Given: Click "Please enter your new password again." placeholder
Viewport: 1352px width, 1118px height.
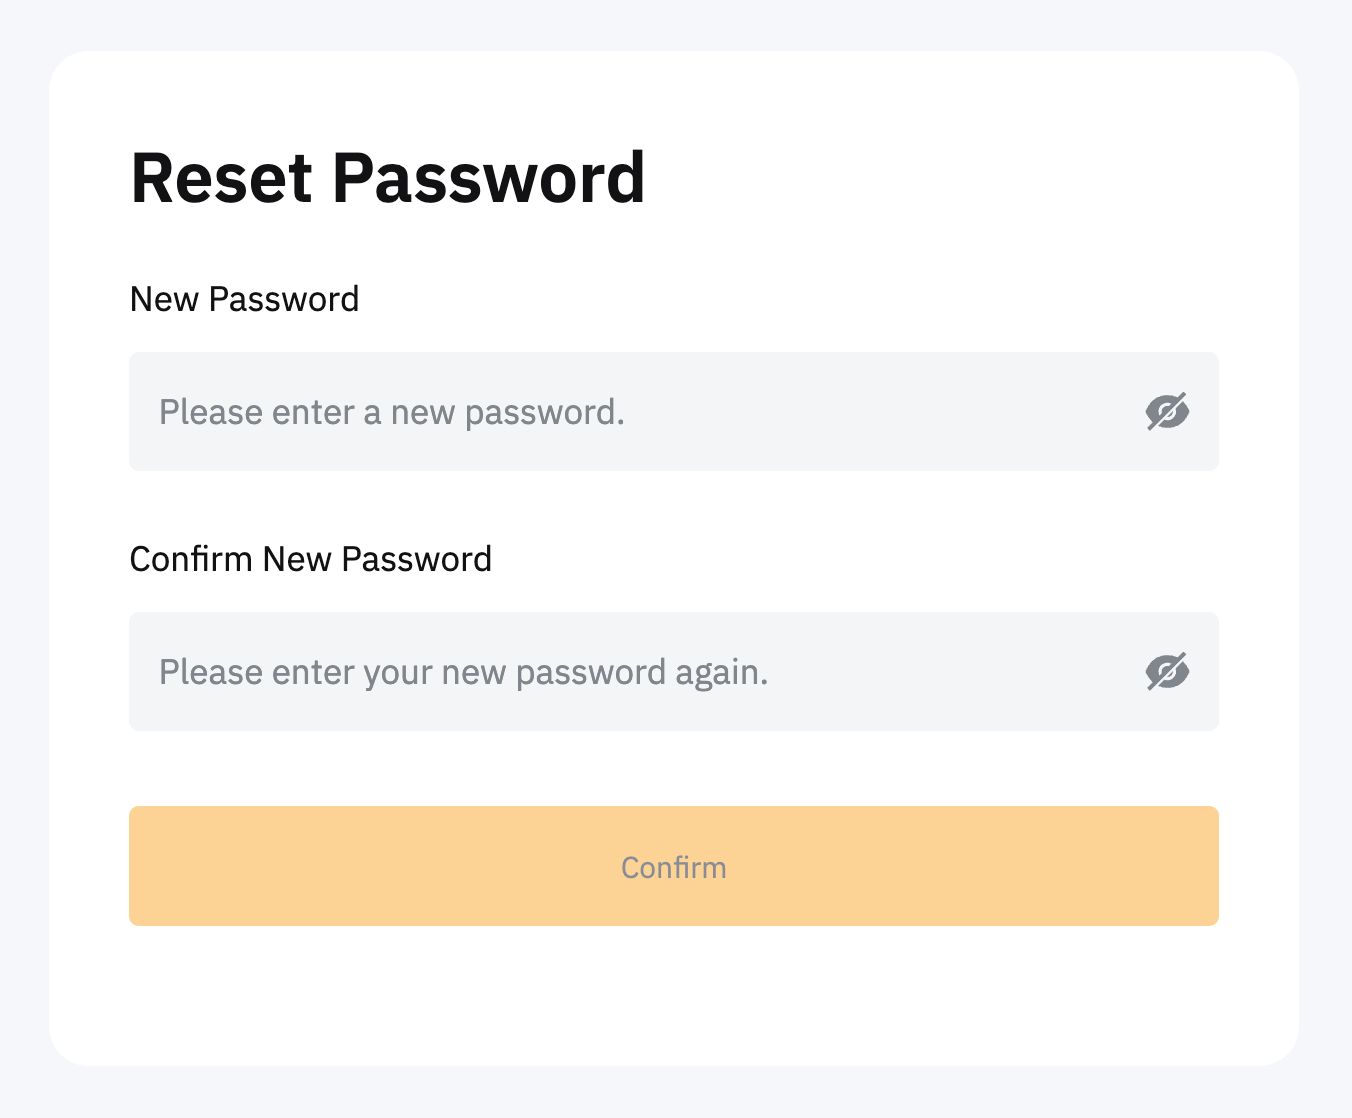Looking at the screenshot, I should point(463,672).
